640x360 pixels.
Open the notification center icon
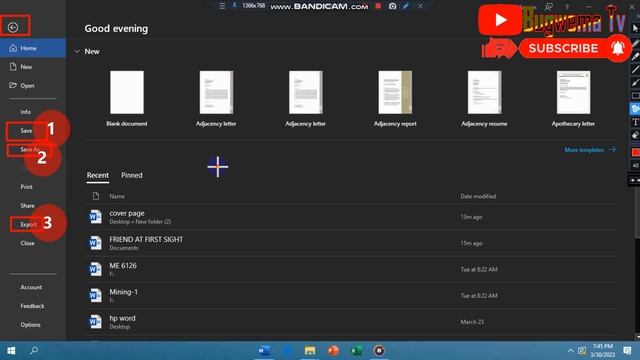pos(627,351)
